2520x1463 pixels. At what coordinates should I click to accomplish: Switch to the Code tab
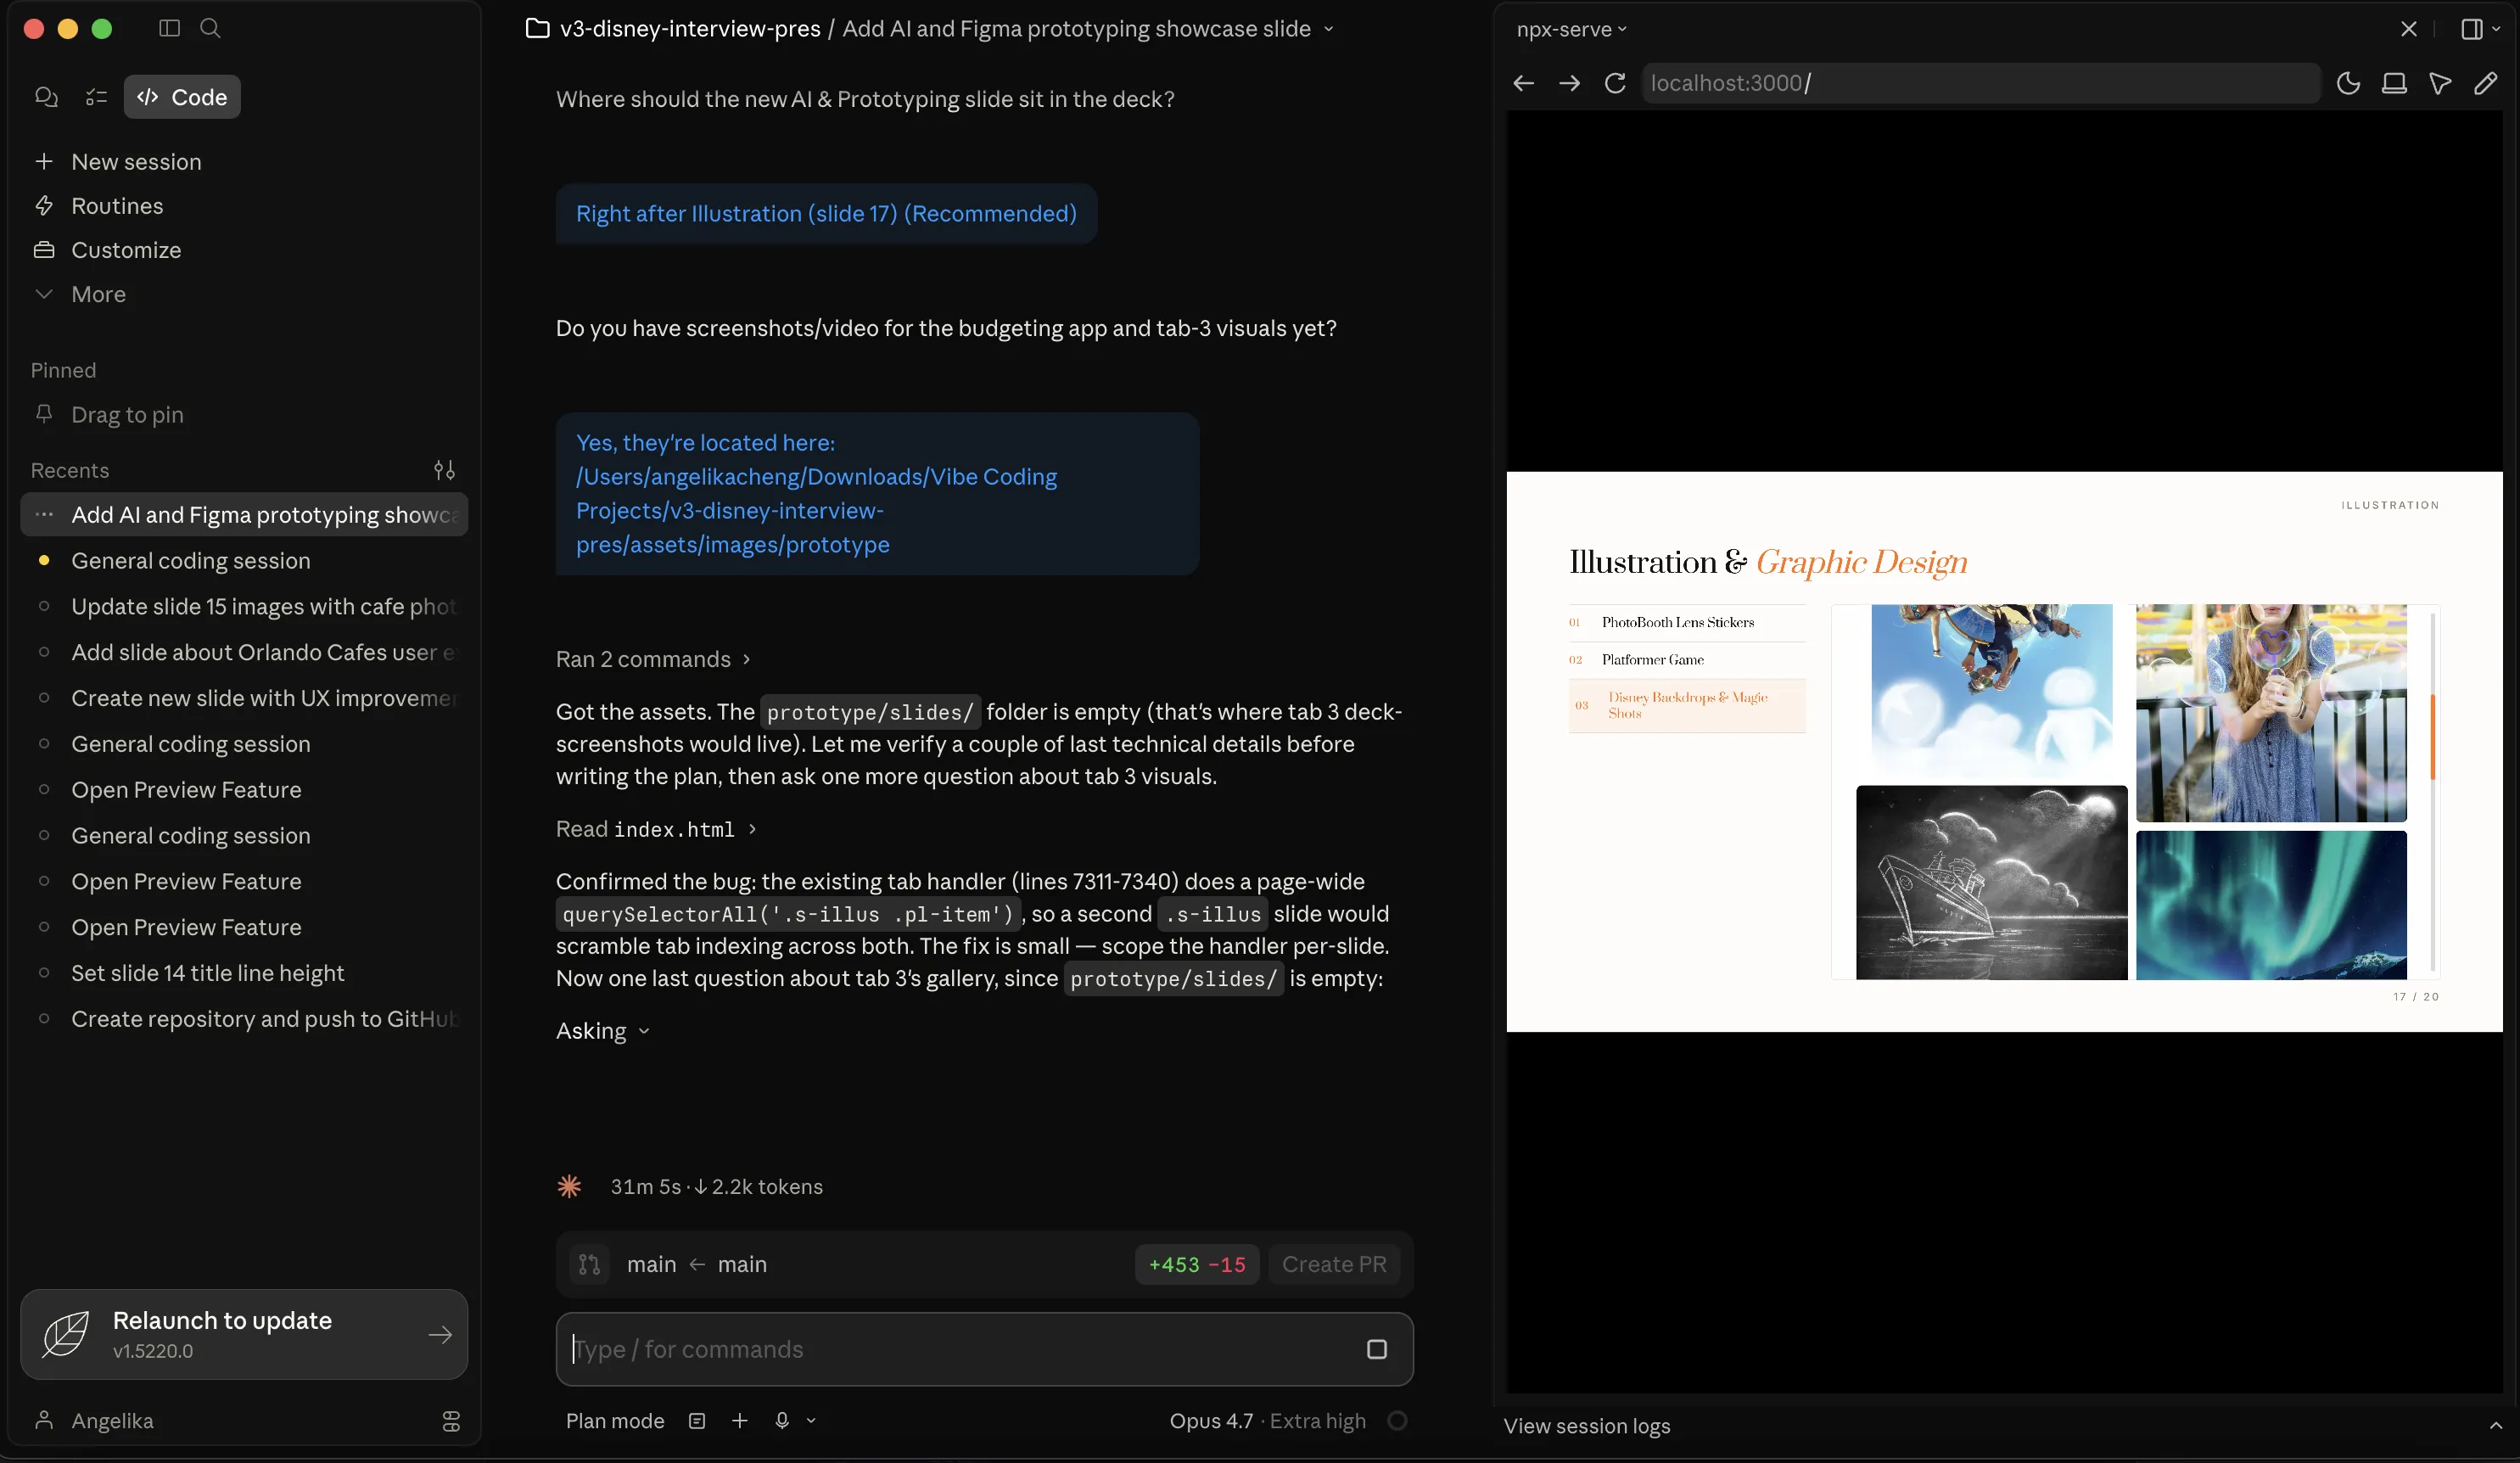click(182, 97)
